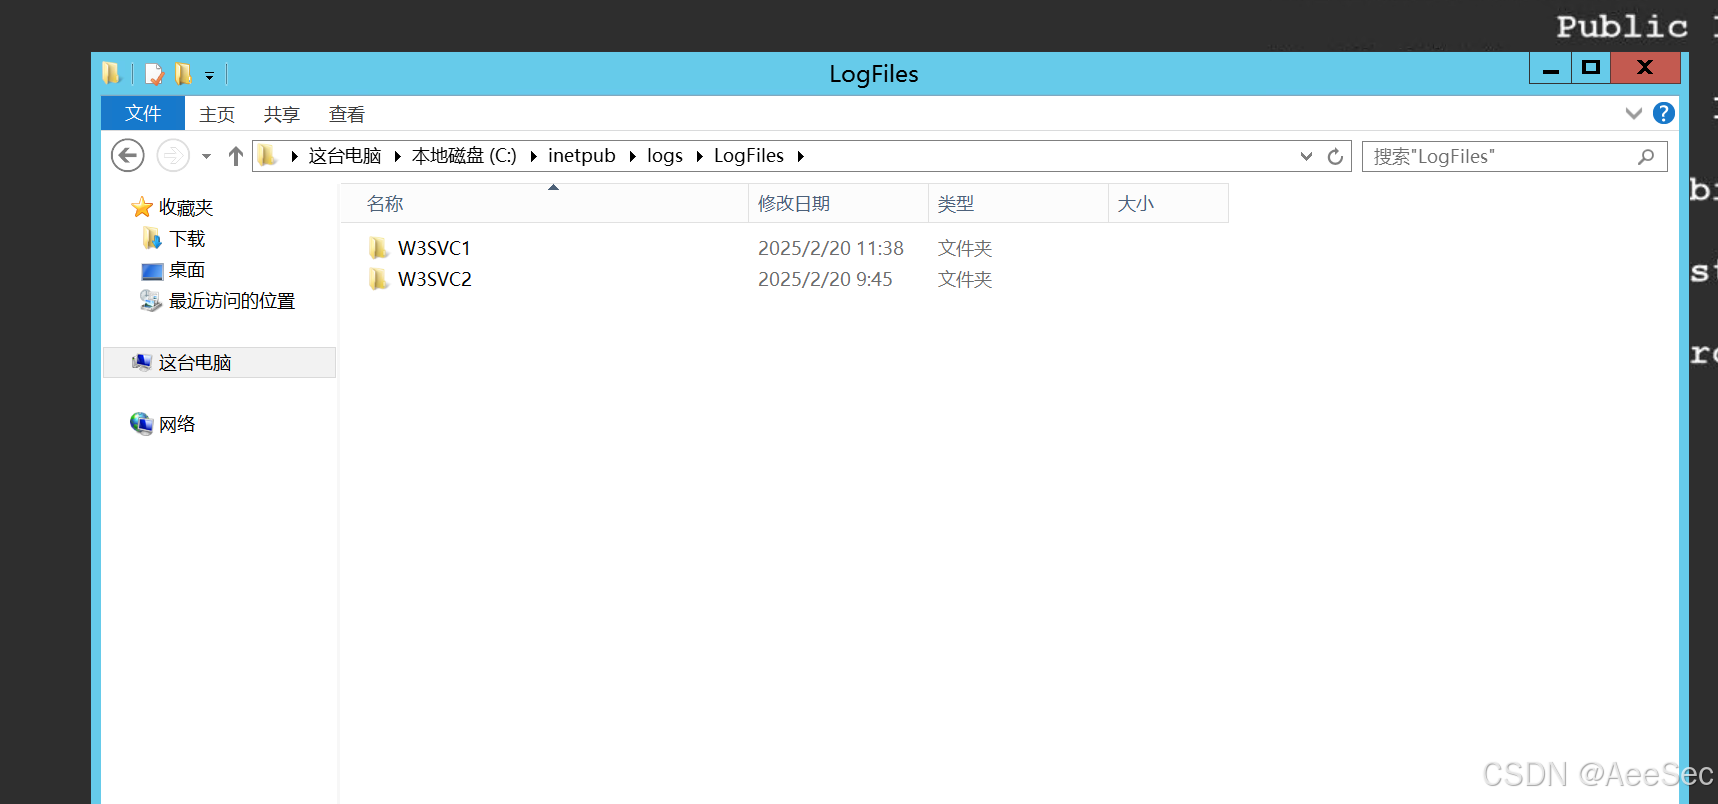Select 收藏夹 in the navigation pane
This screenshot has height=804, width=1718.
(x=186, y=207)
